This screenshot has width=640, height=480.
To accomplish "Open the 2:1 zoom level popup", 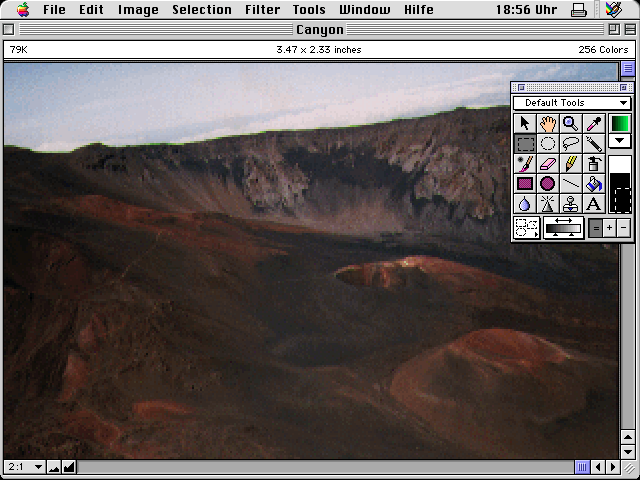I will [25, 467].
